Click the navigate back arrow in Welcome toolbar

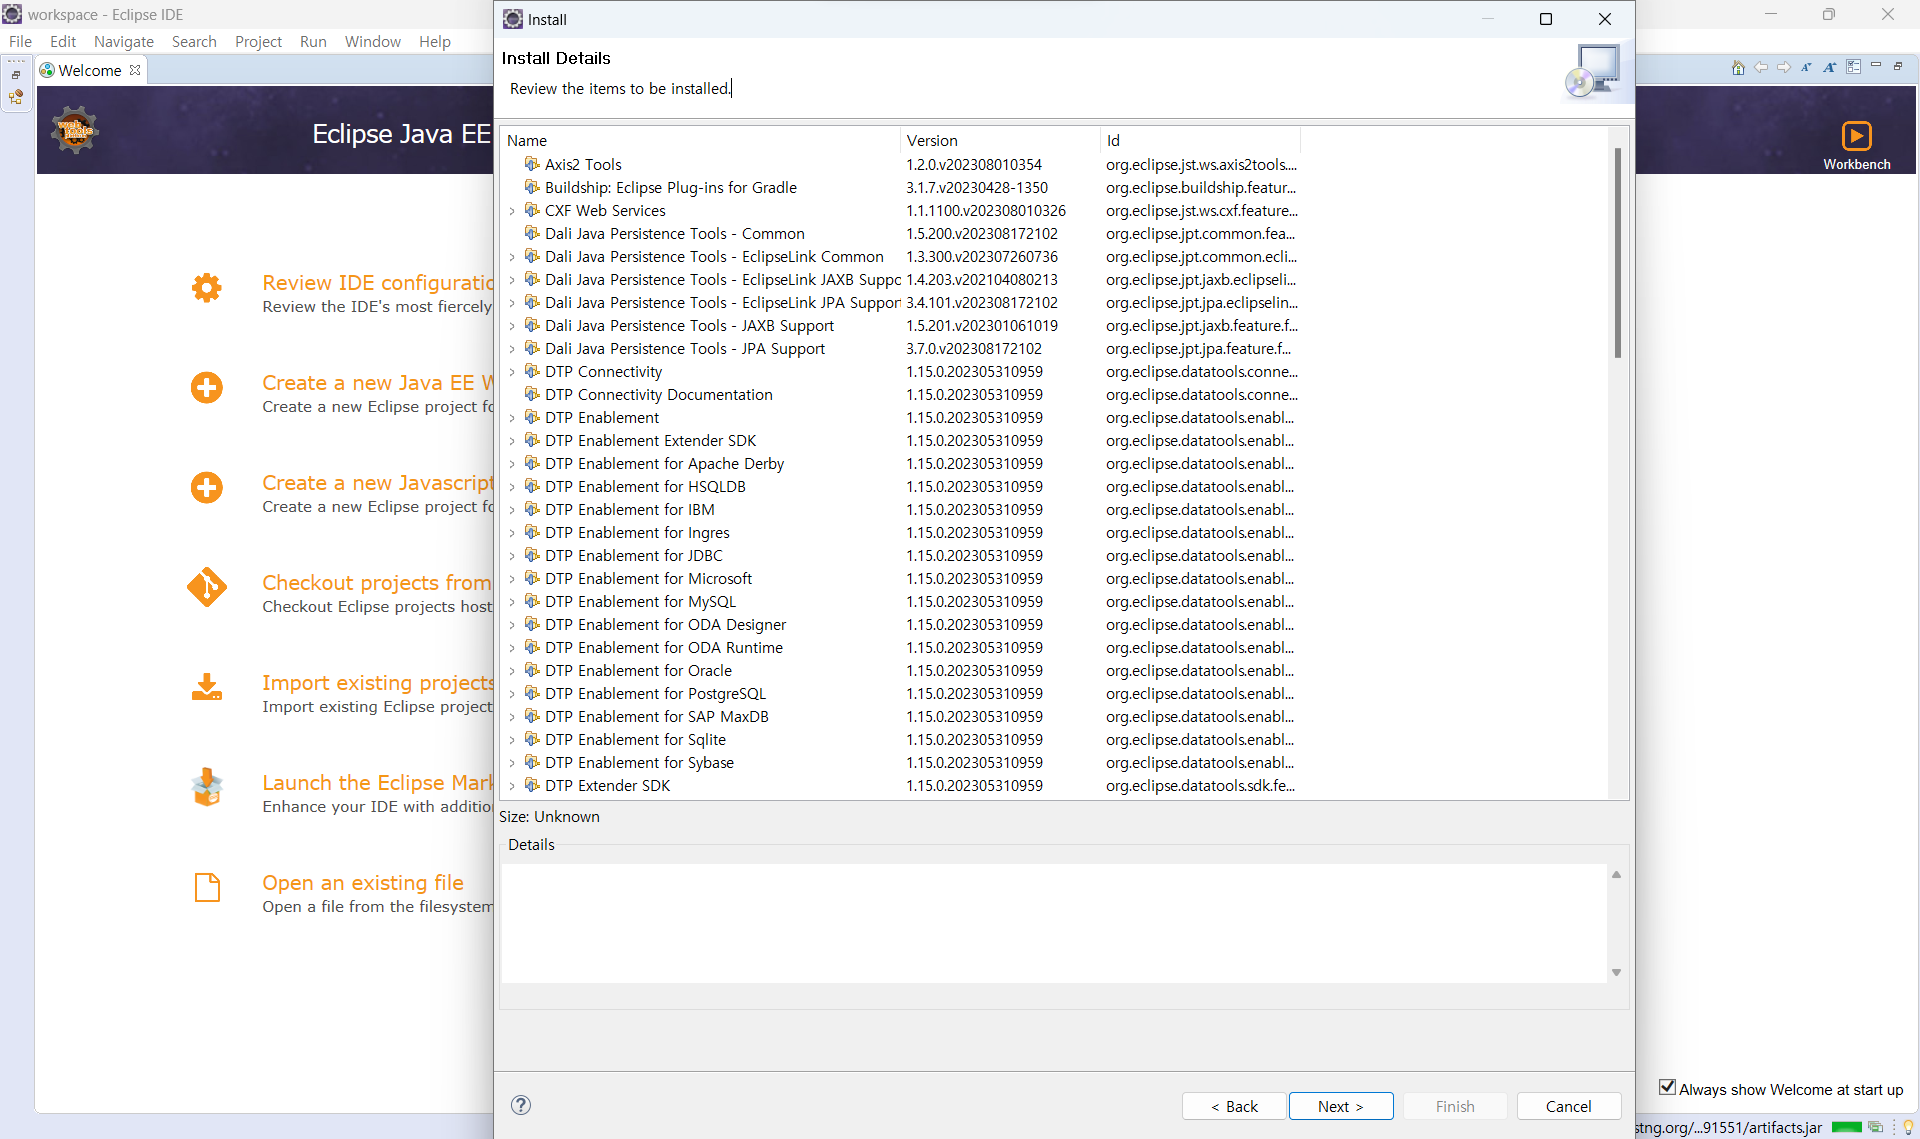[x=1761, y=67]
